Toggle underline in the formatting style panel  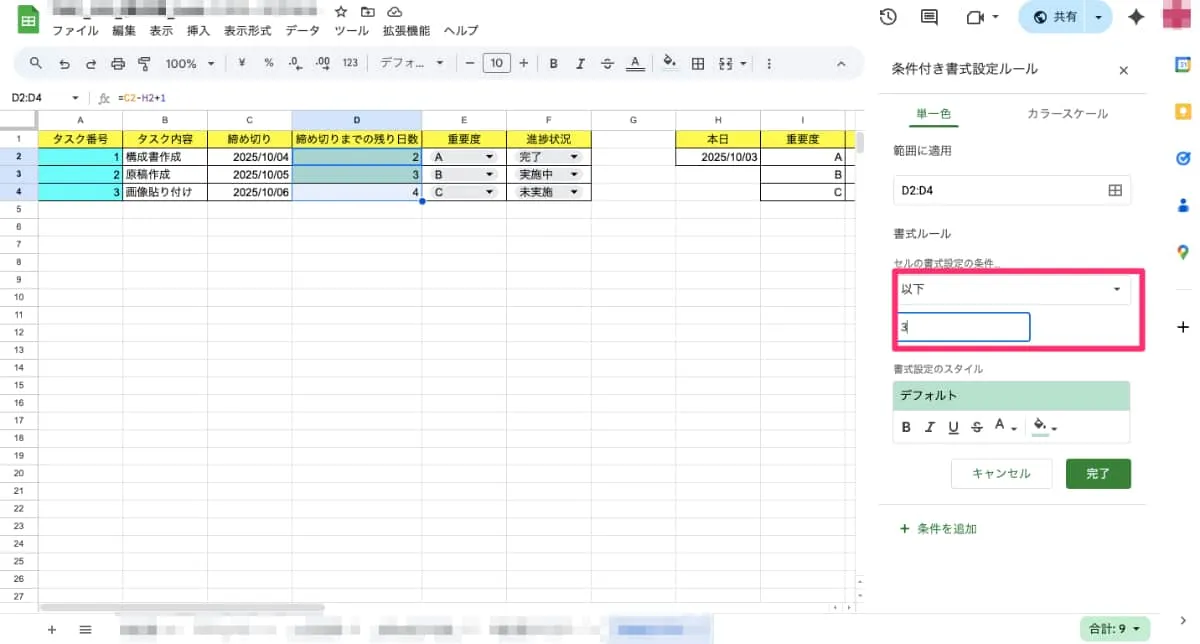coord(953,427)
